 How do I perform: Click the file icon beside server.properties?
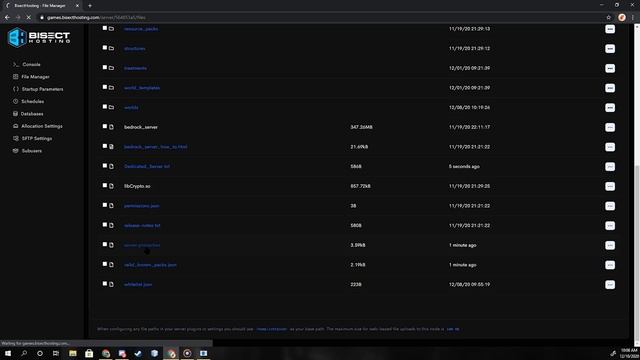[111, 245]
